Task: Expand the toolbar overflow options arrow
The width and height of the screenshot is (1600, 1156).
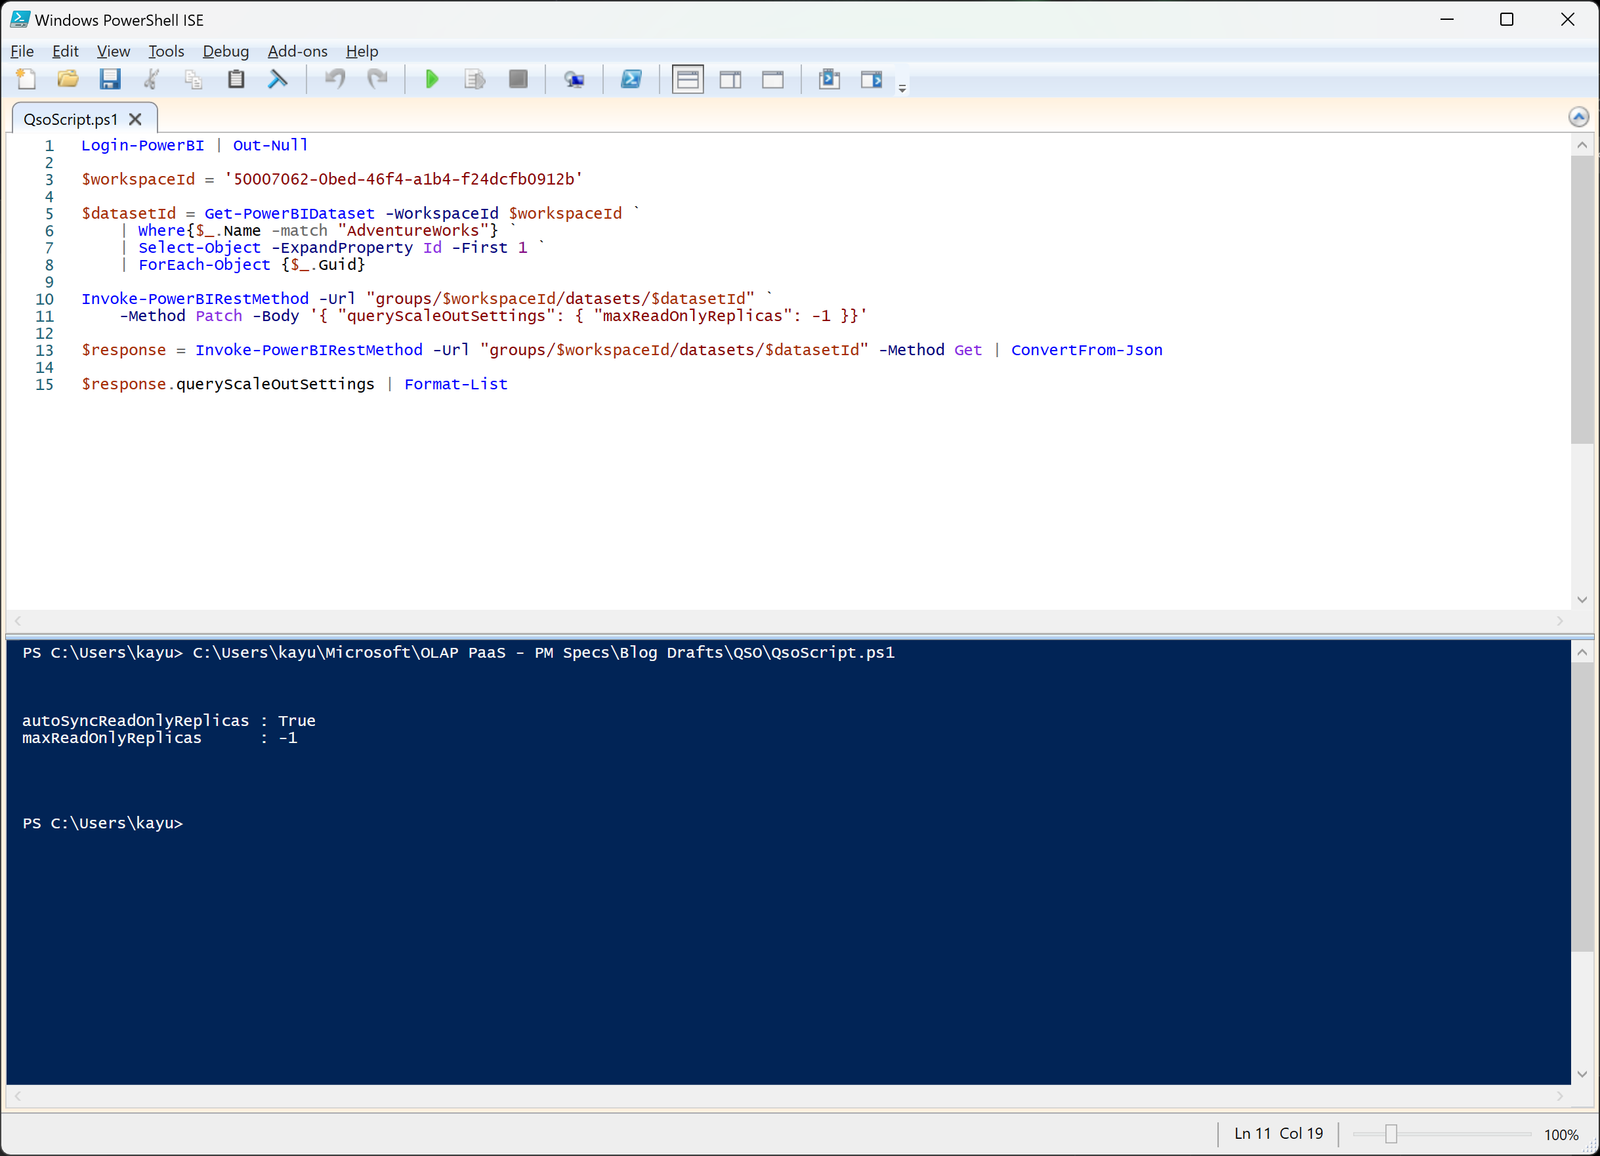Action: pyautogui.click(x=902, y=89)
